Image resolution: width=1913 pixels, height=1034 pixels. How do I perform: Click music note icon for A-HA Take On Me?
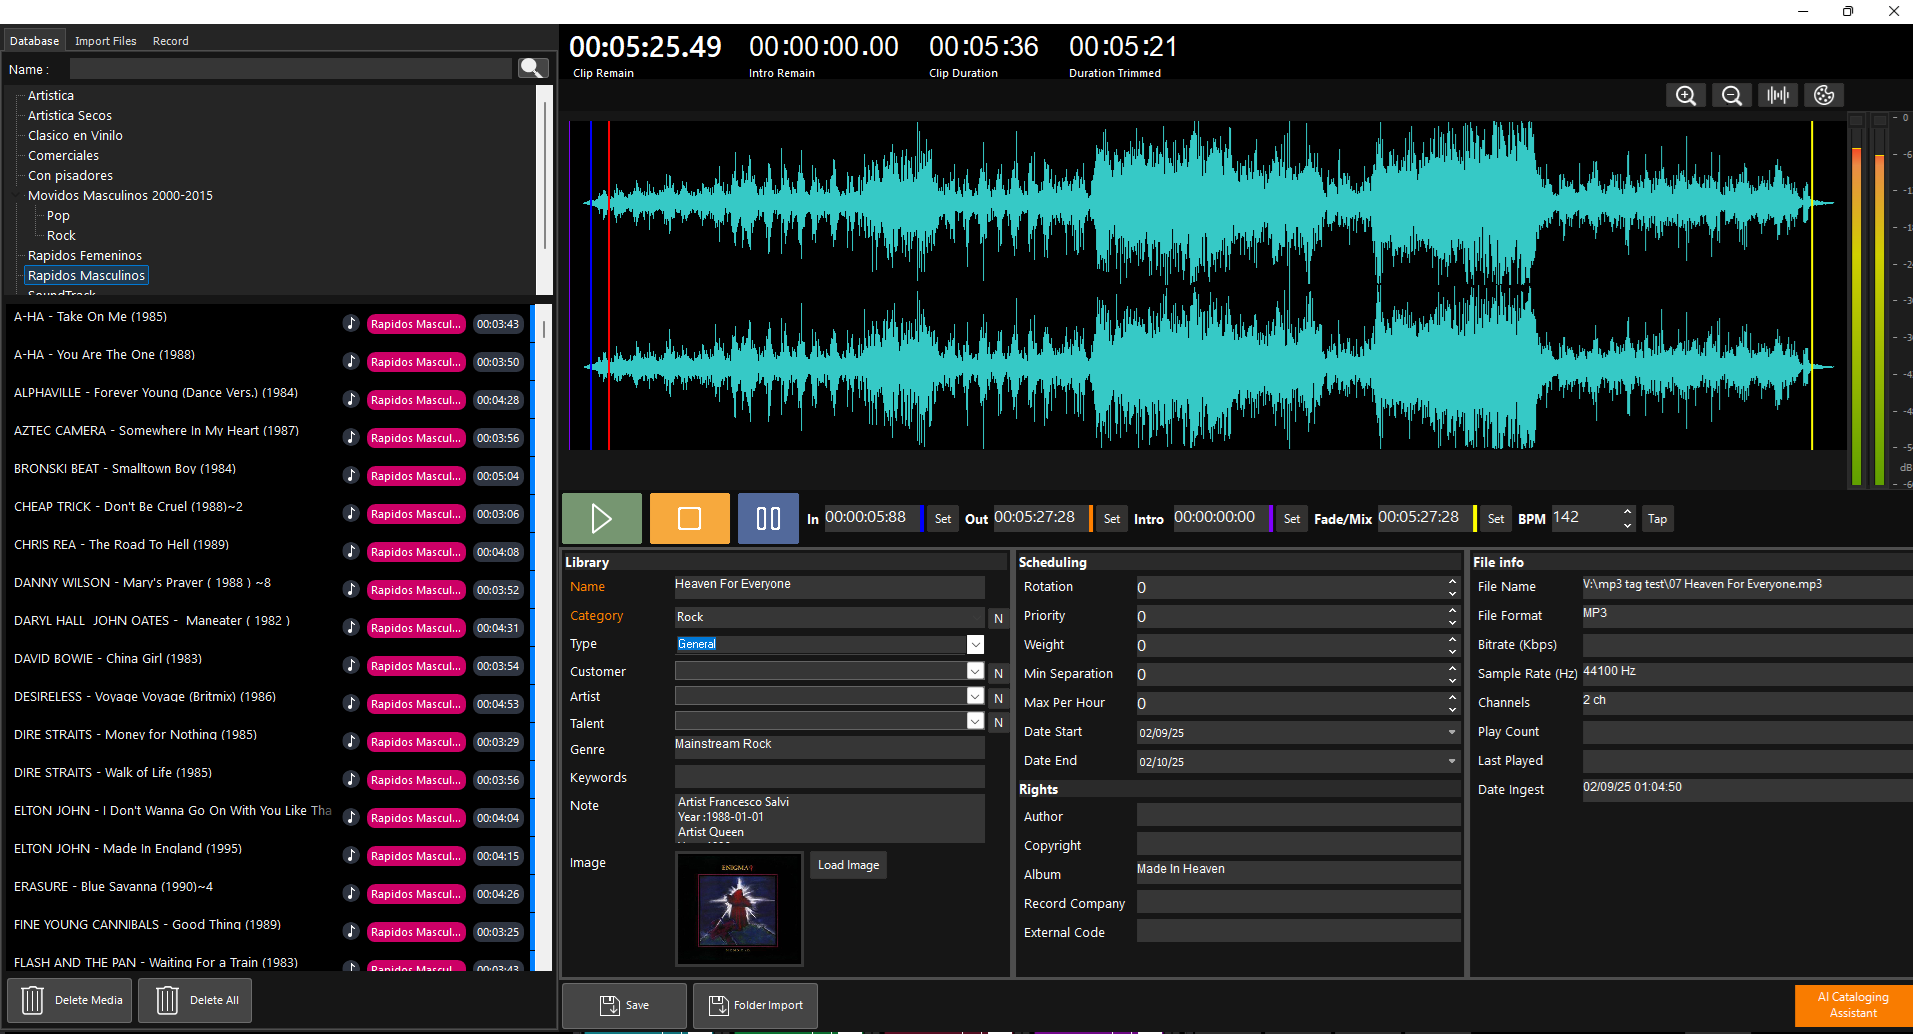[351, 323]
